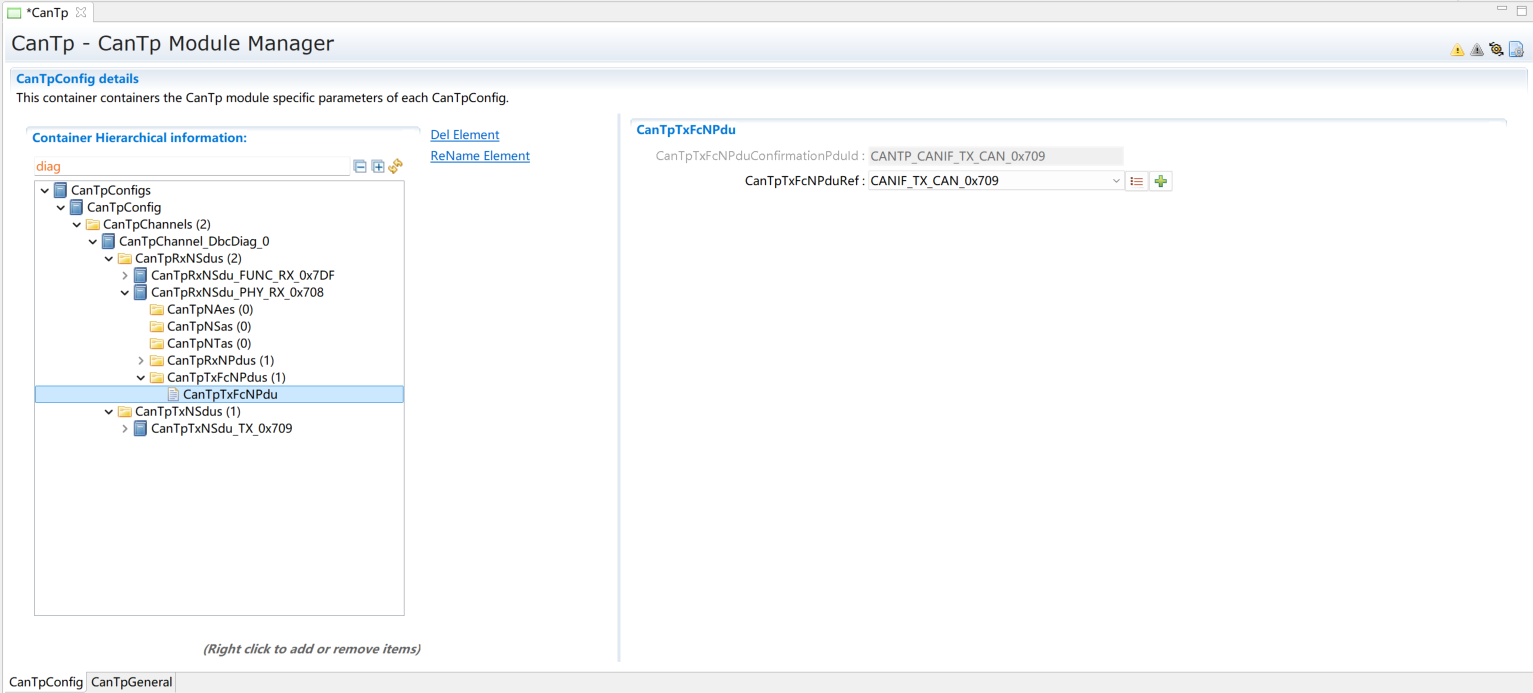Select the CanTpConfig bottom tab
Image resolution: width=1533 pixels, height=693 pixels.
45,682
